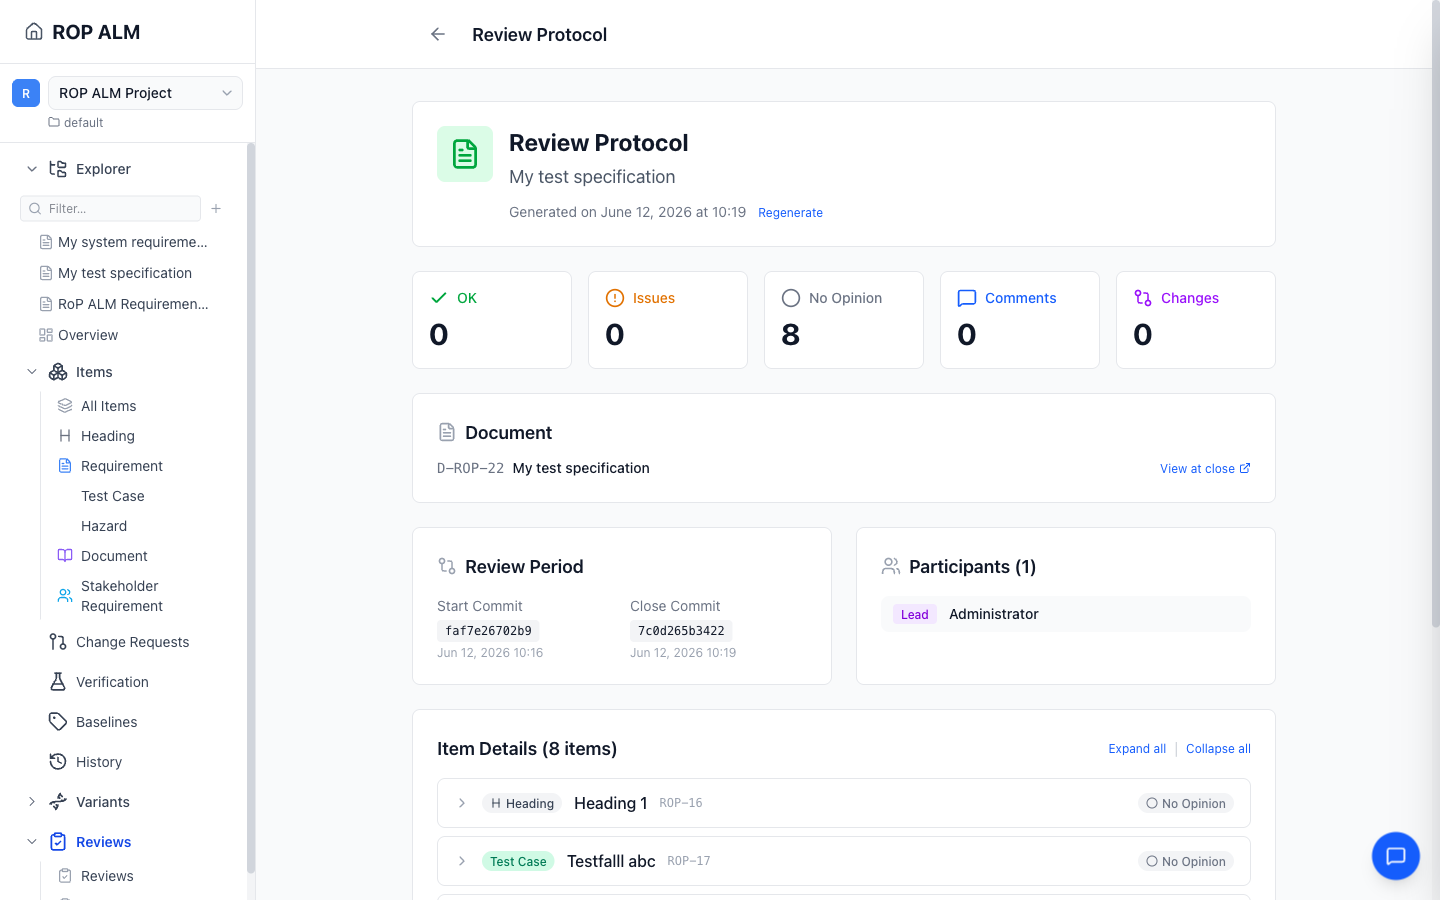Open the Overview entry
The height and width of the screenshot is (900, 1440).
point(79,335)
